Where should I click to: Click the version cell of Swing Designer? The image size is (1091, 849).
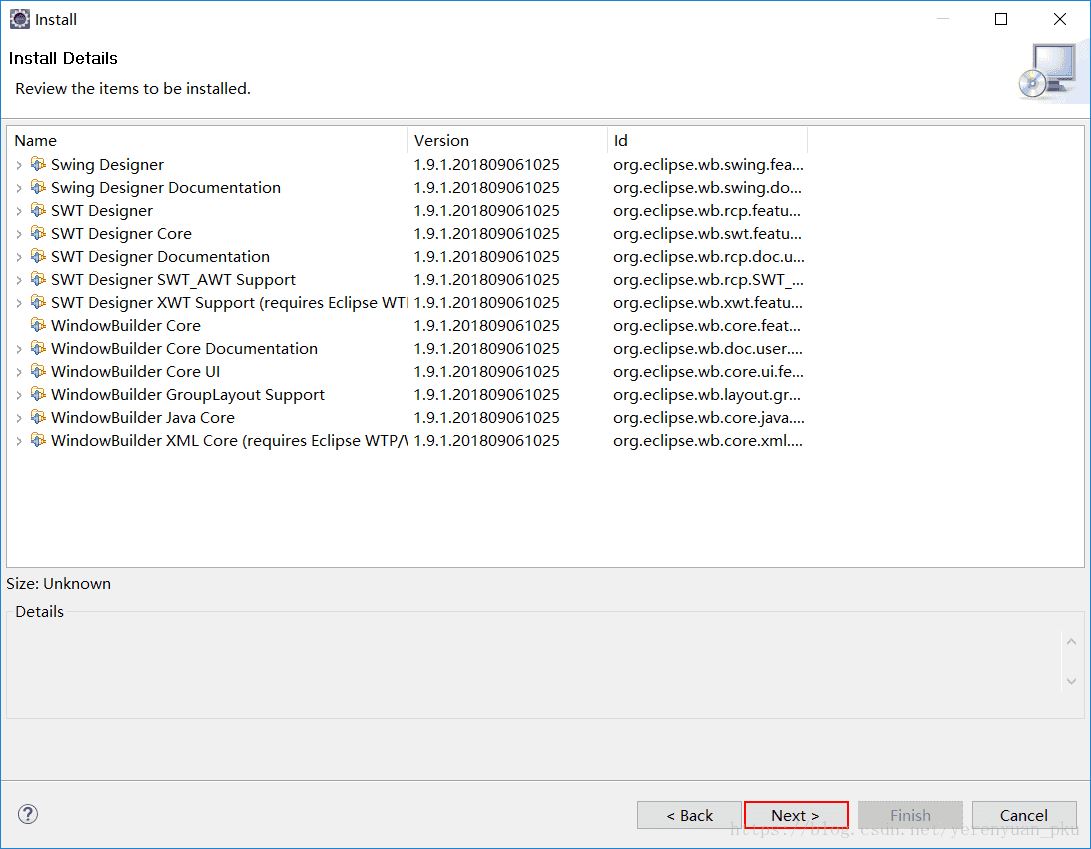(x=486, y=165)
